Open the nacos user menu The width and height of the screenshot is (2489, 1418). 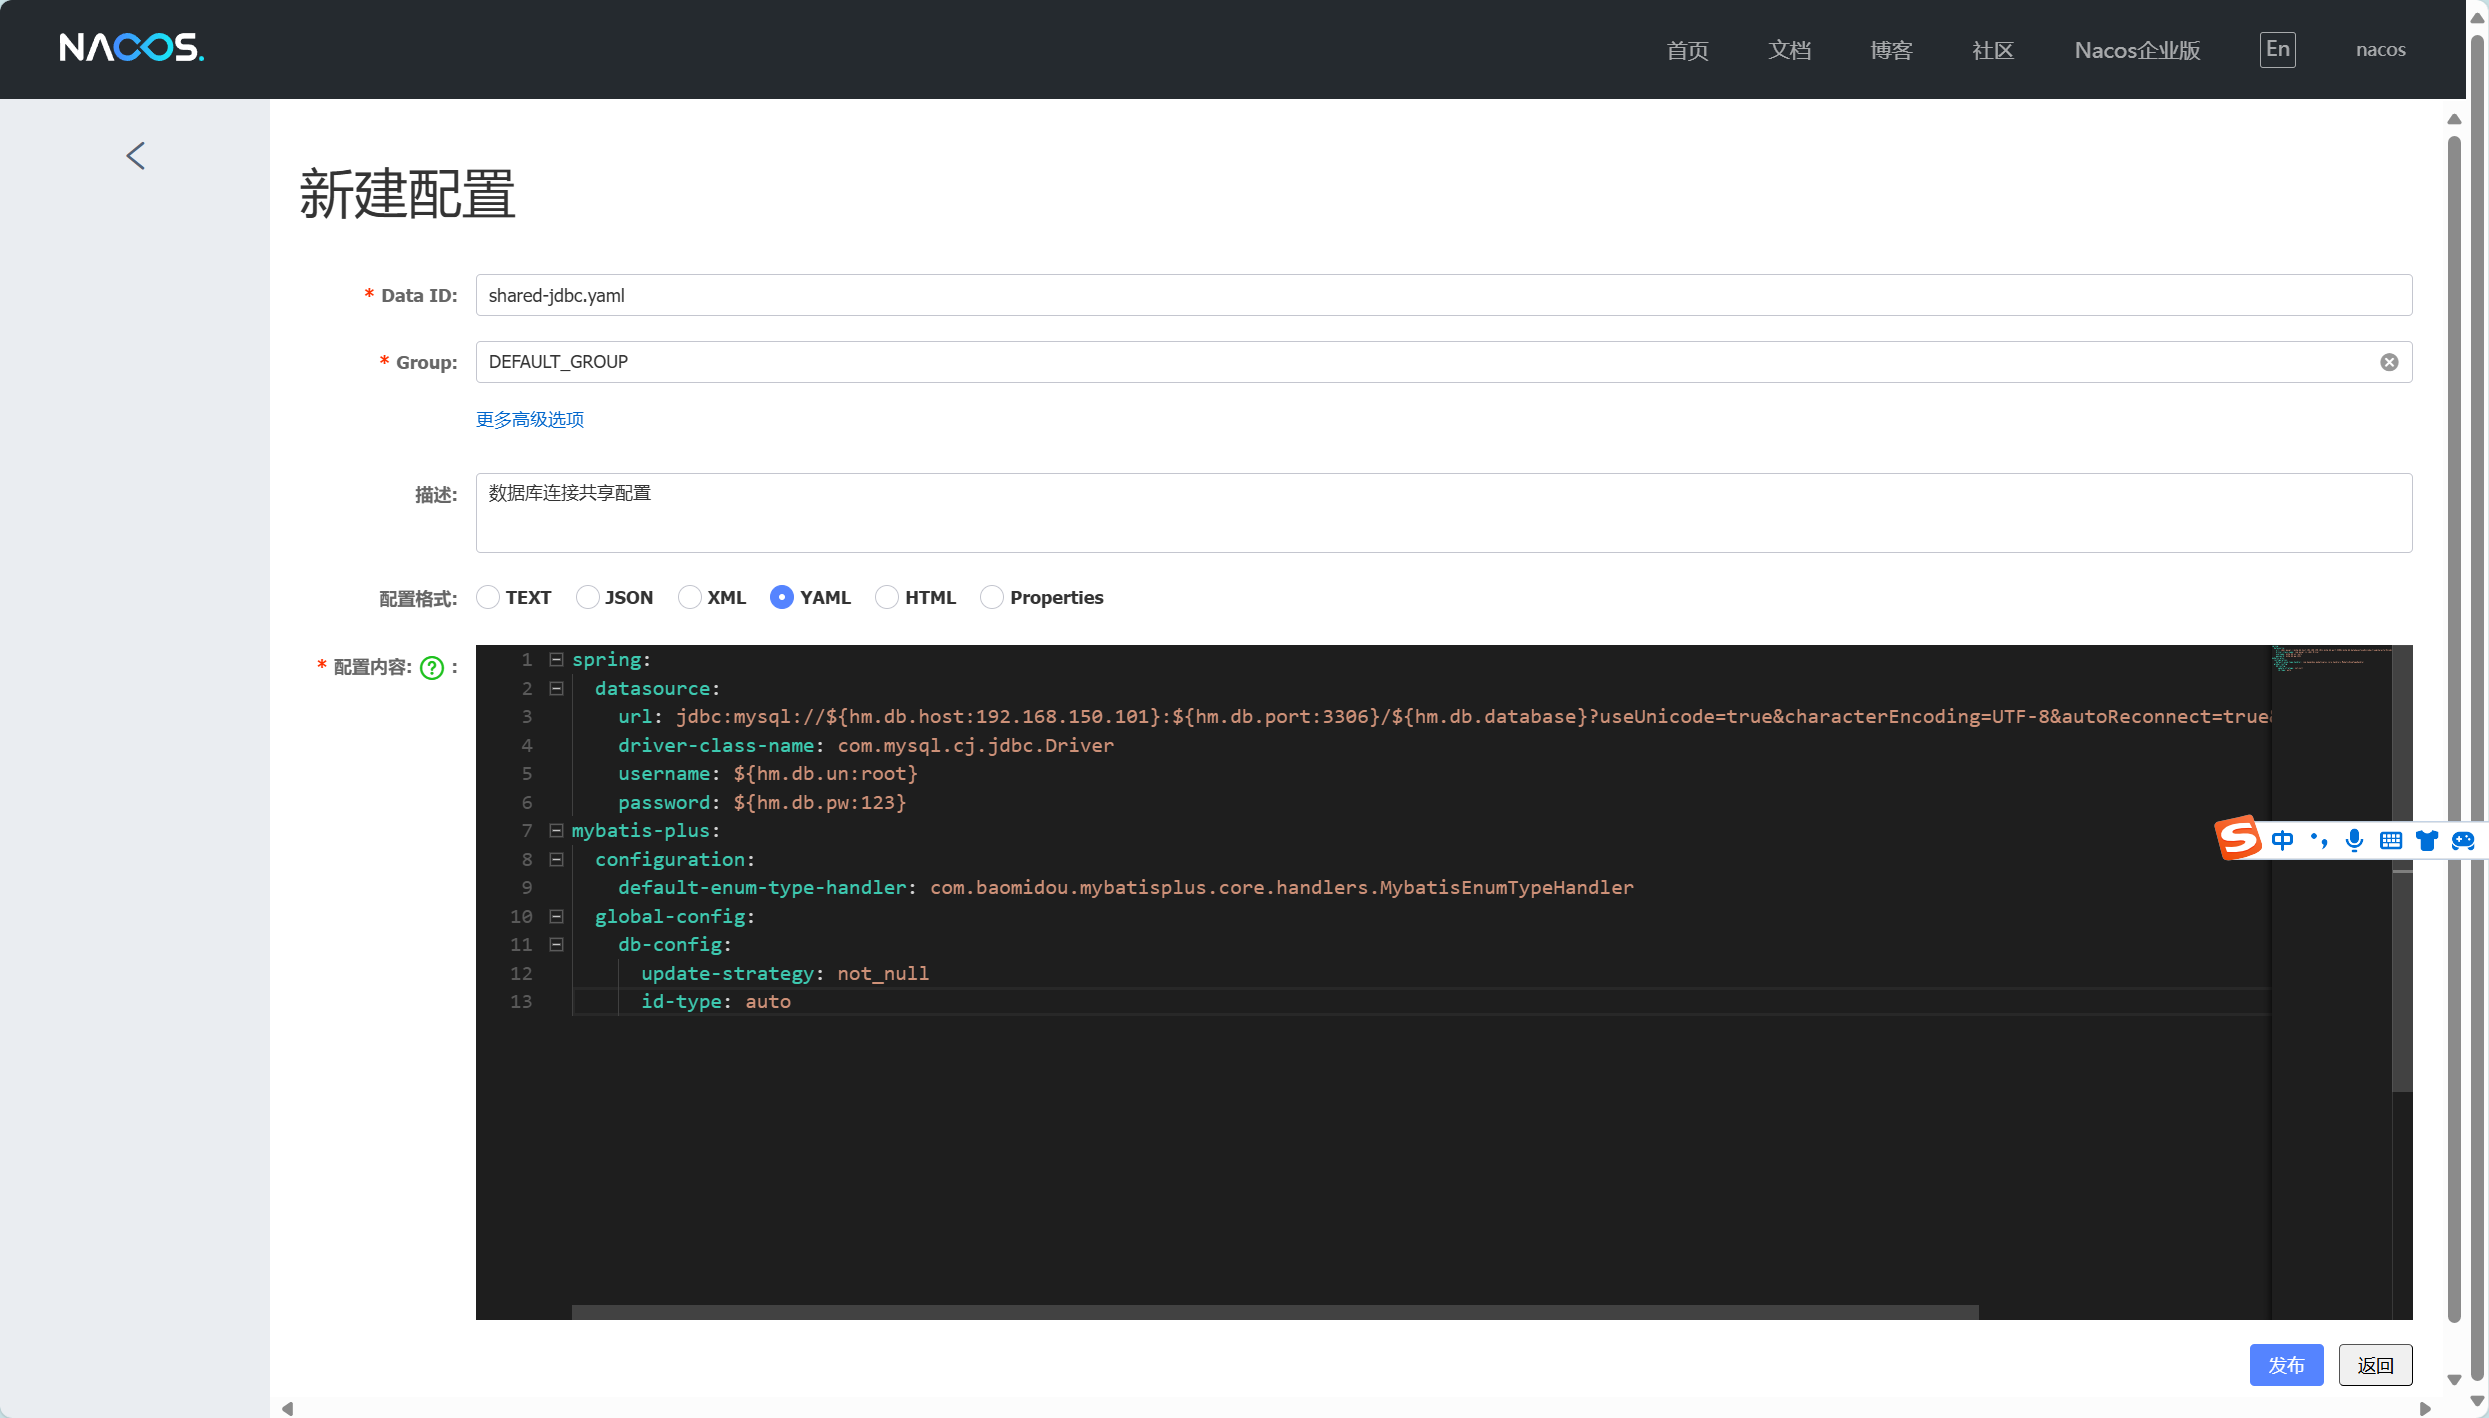click(2381, 50)
